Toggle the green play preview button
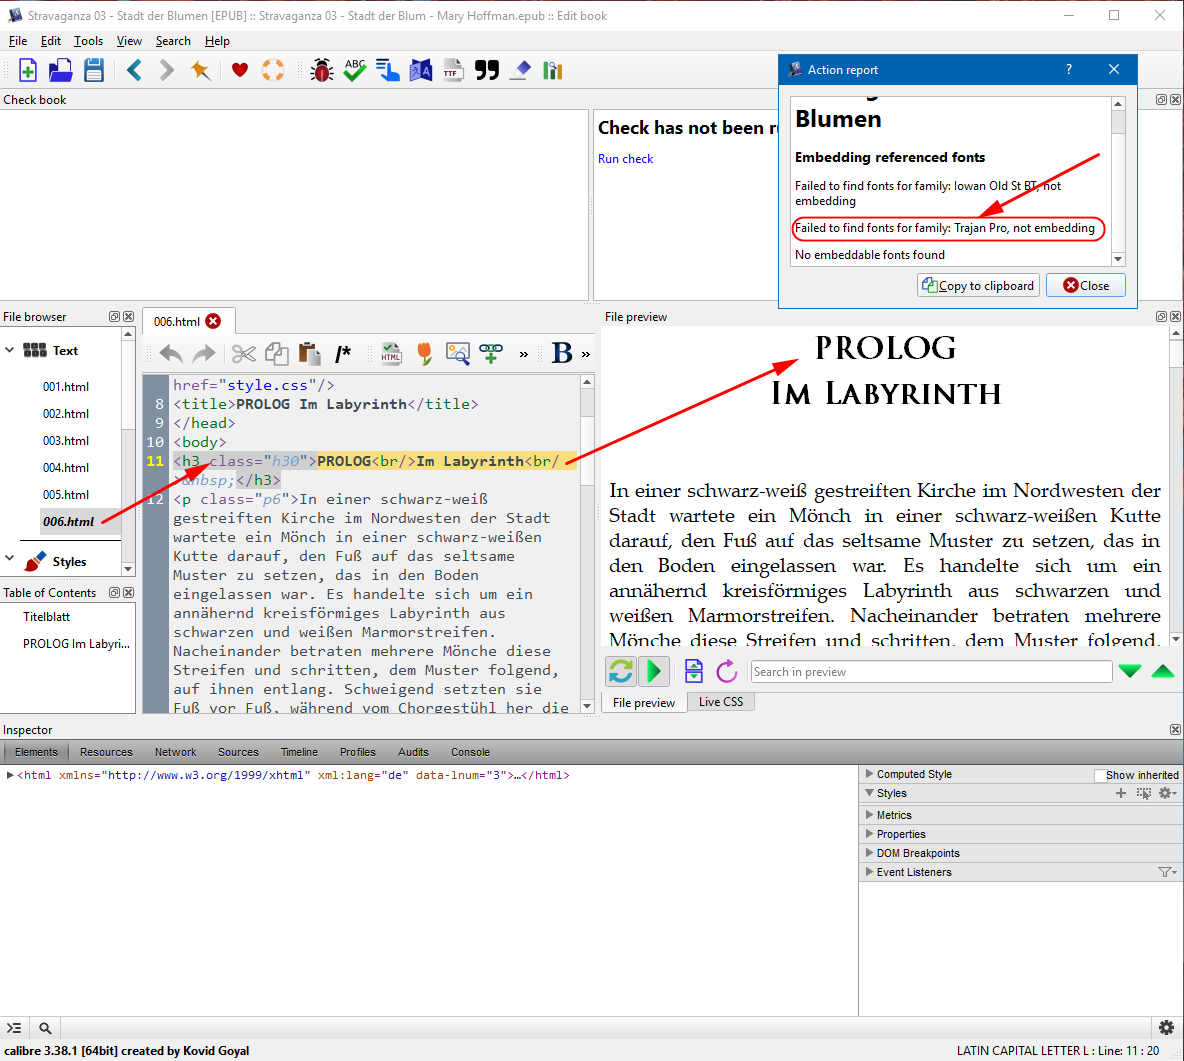The image size is (1184, 1061). [x=655, y=671]
